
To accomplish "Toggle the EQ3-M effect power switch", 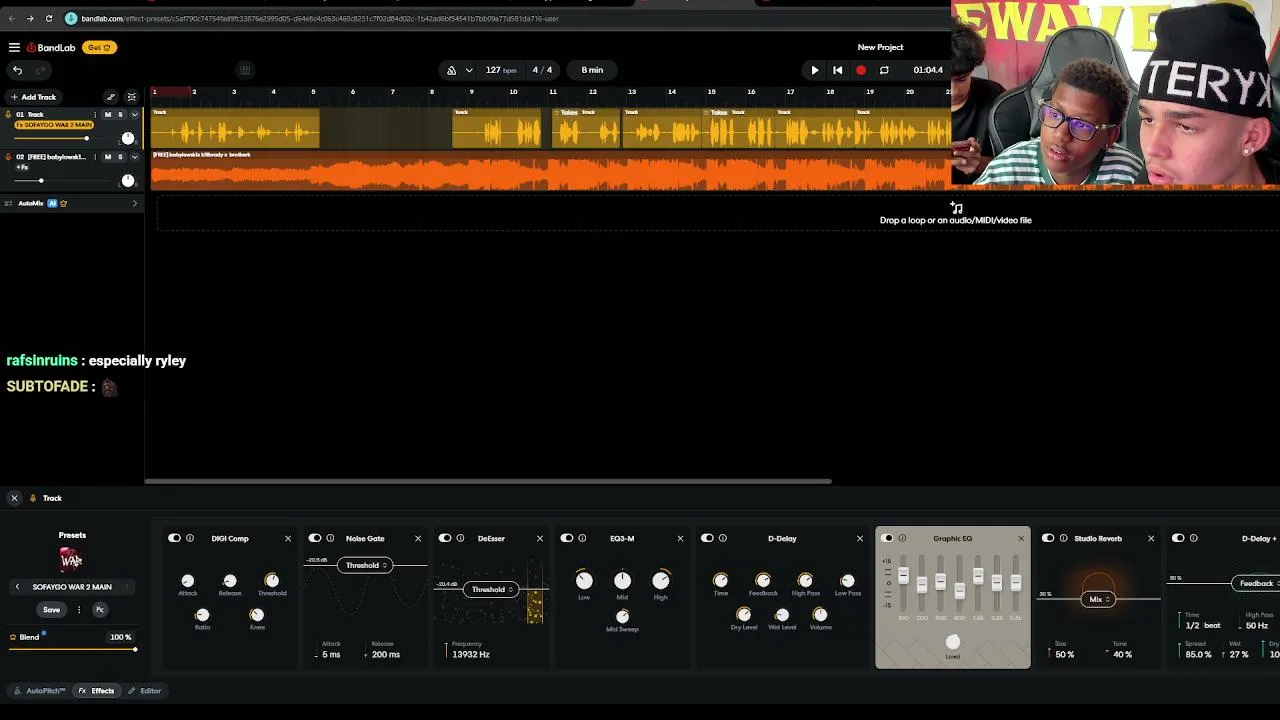I will (566, 538).
